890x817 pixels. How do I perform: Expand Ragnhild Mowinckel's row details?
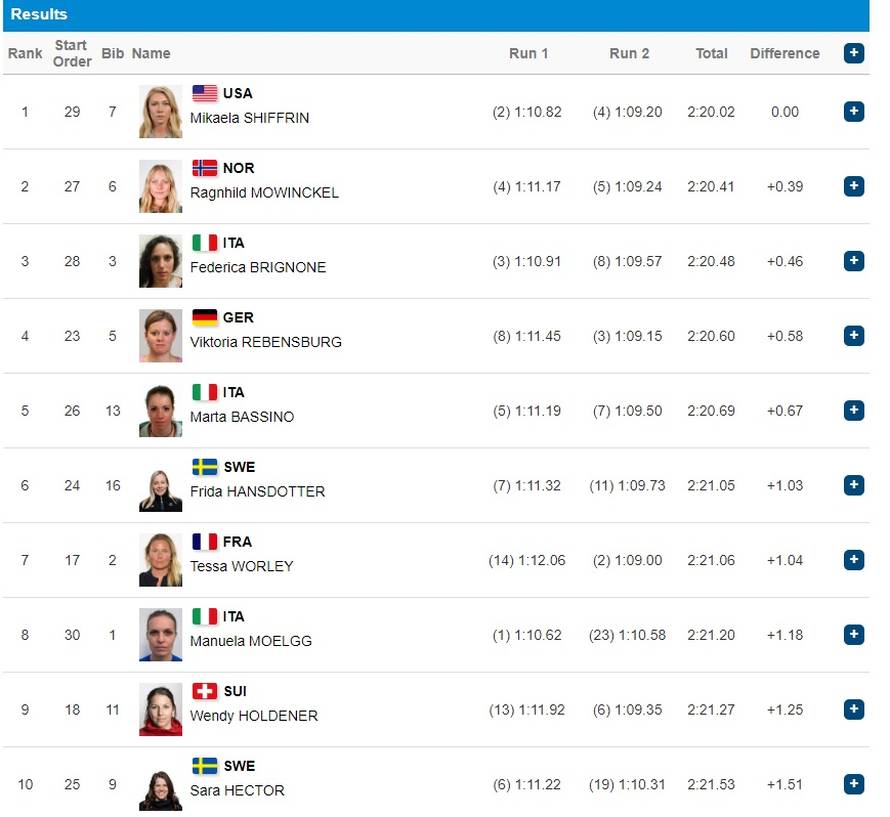(853, 186)
